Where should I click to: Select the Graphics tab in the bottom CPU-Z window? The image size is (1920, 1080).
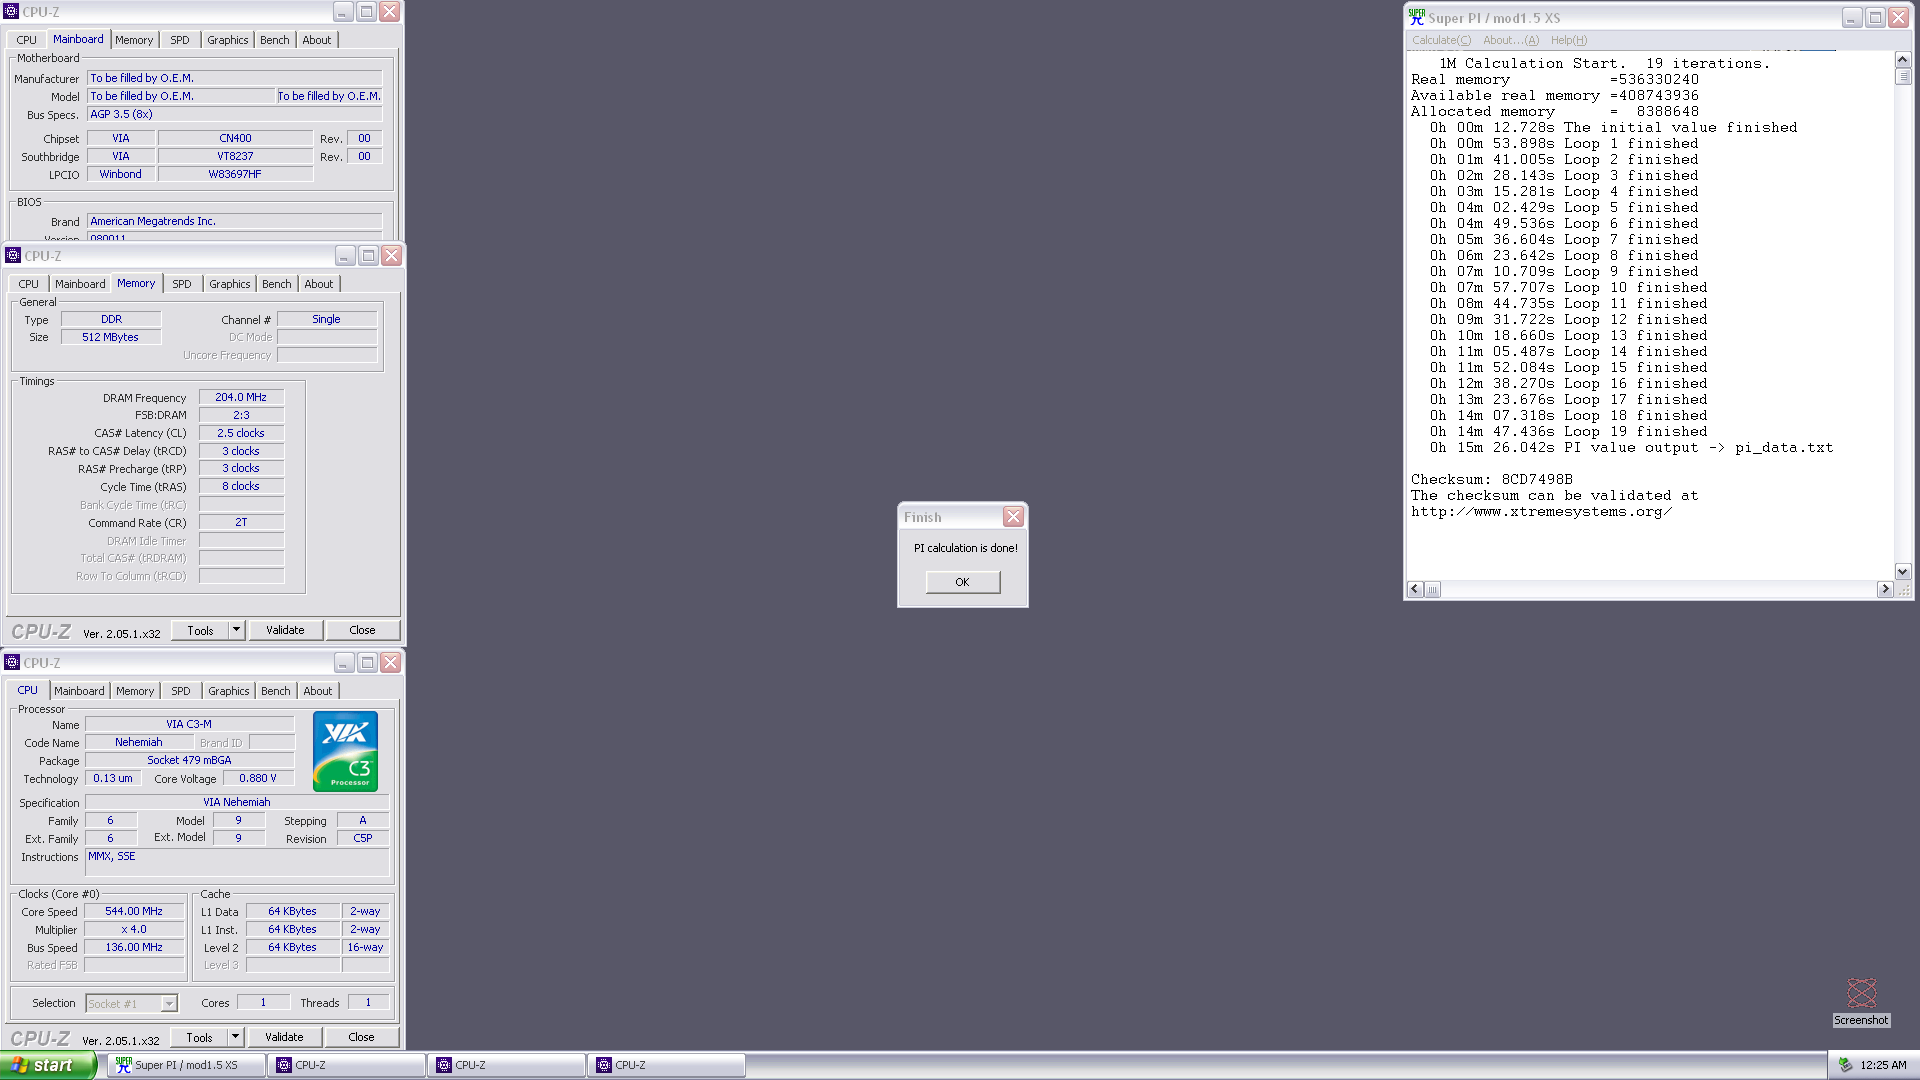coord(228,691)
